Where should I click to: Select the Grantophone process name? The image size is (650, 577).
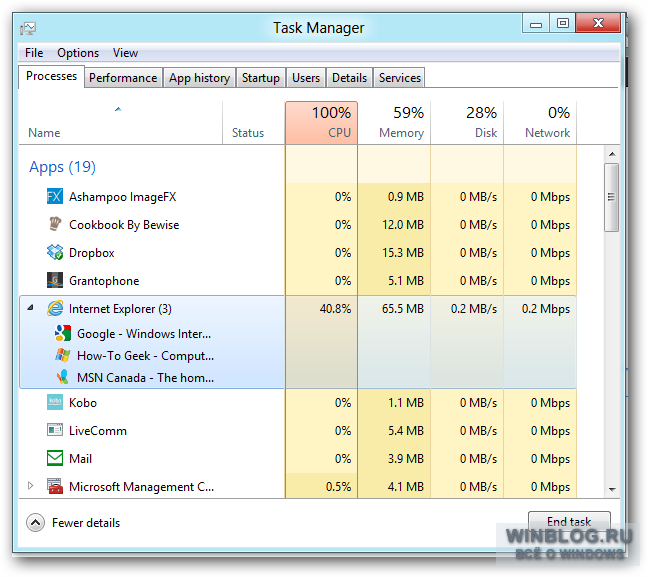[104, 281]
